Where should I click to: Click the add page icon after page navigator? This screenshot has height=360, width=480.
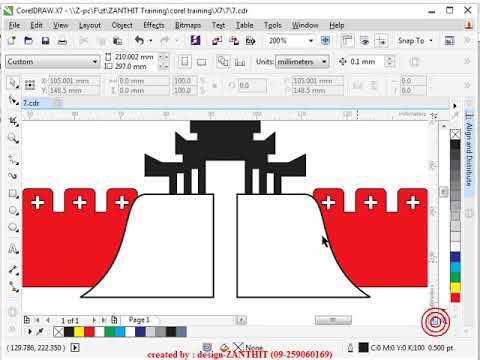point(114,320)
